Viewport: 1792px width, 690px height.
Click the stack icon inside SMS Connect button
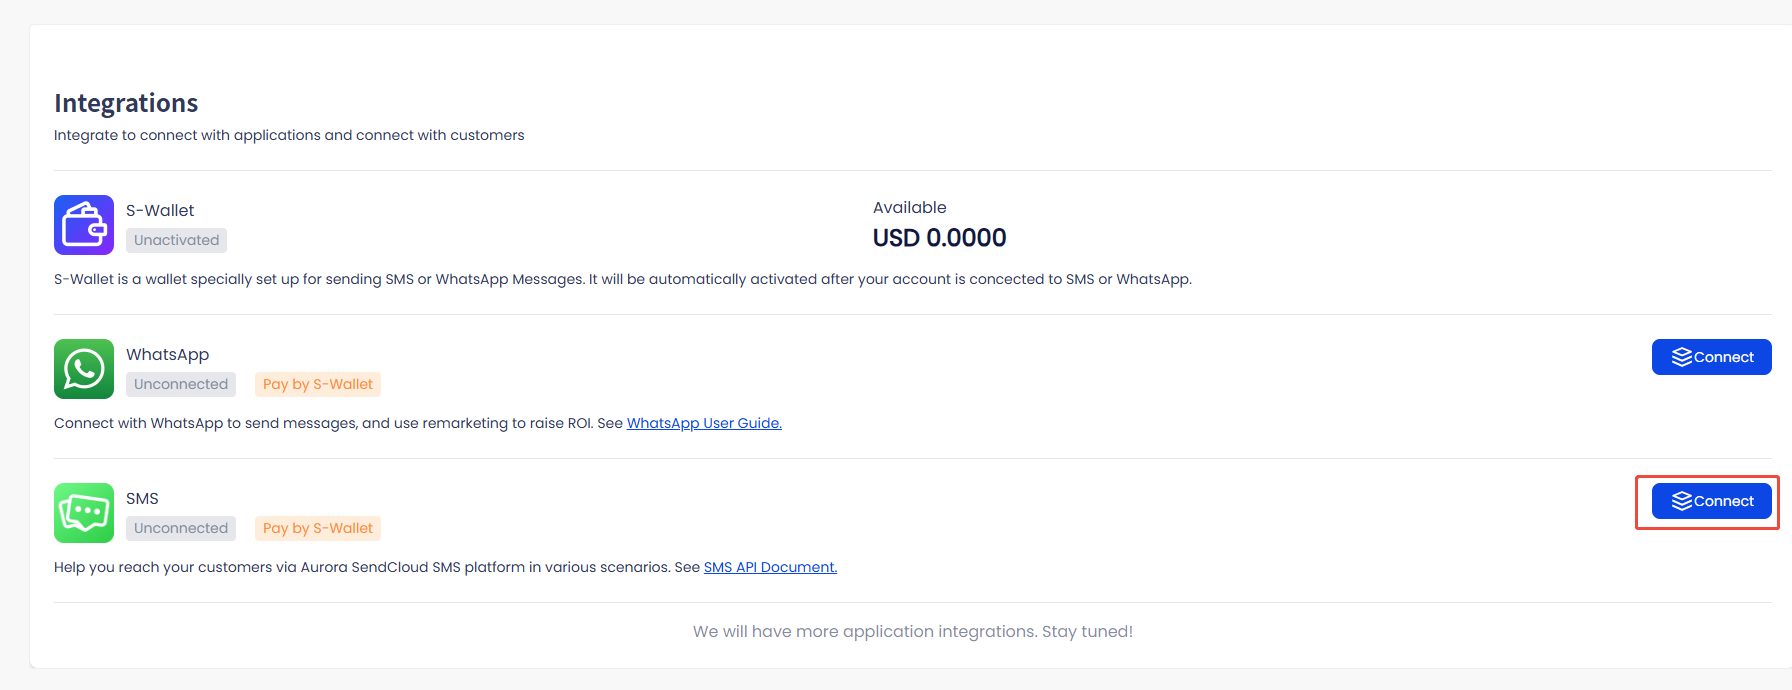(x=1681, y=501)
